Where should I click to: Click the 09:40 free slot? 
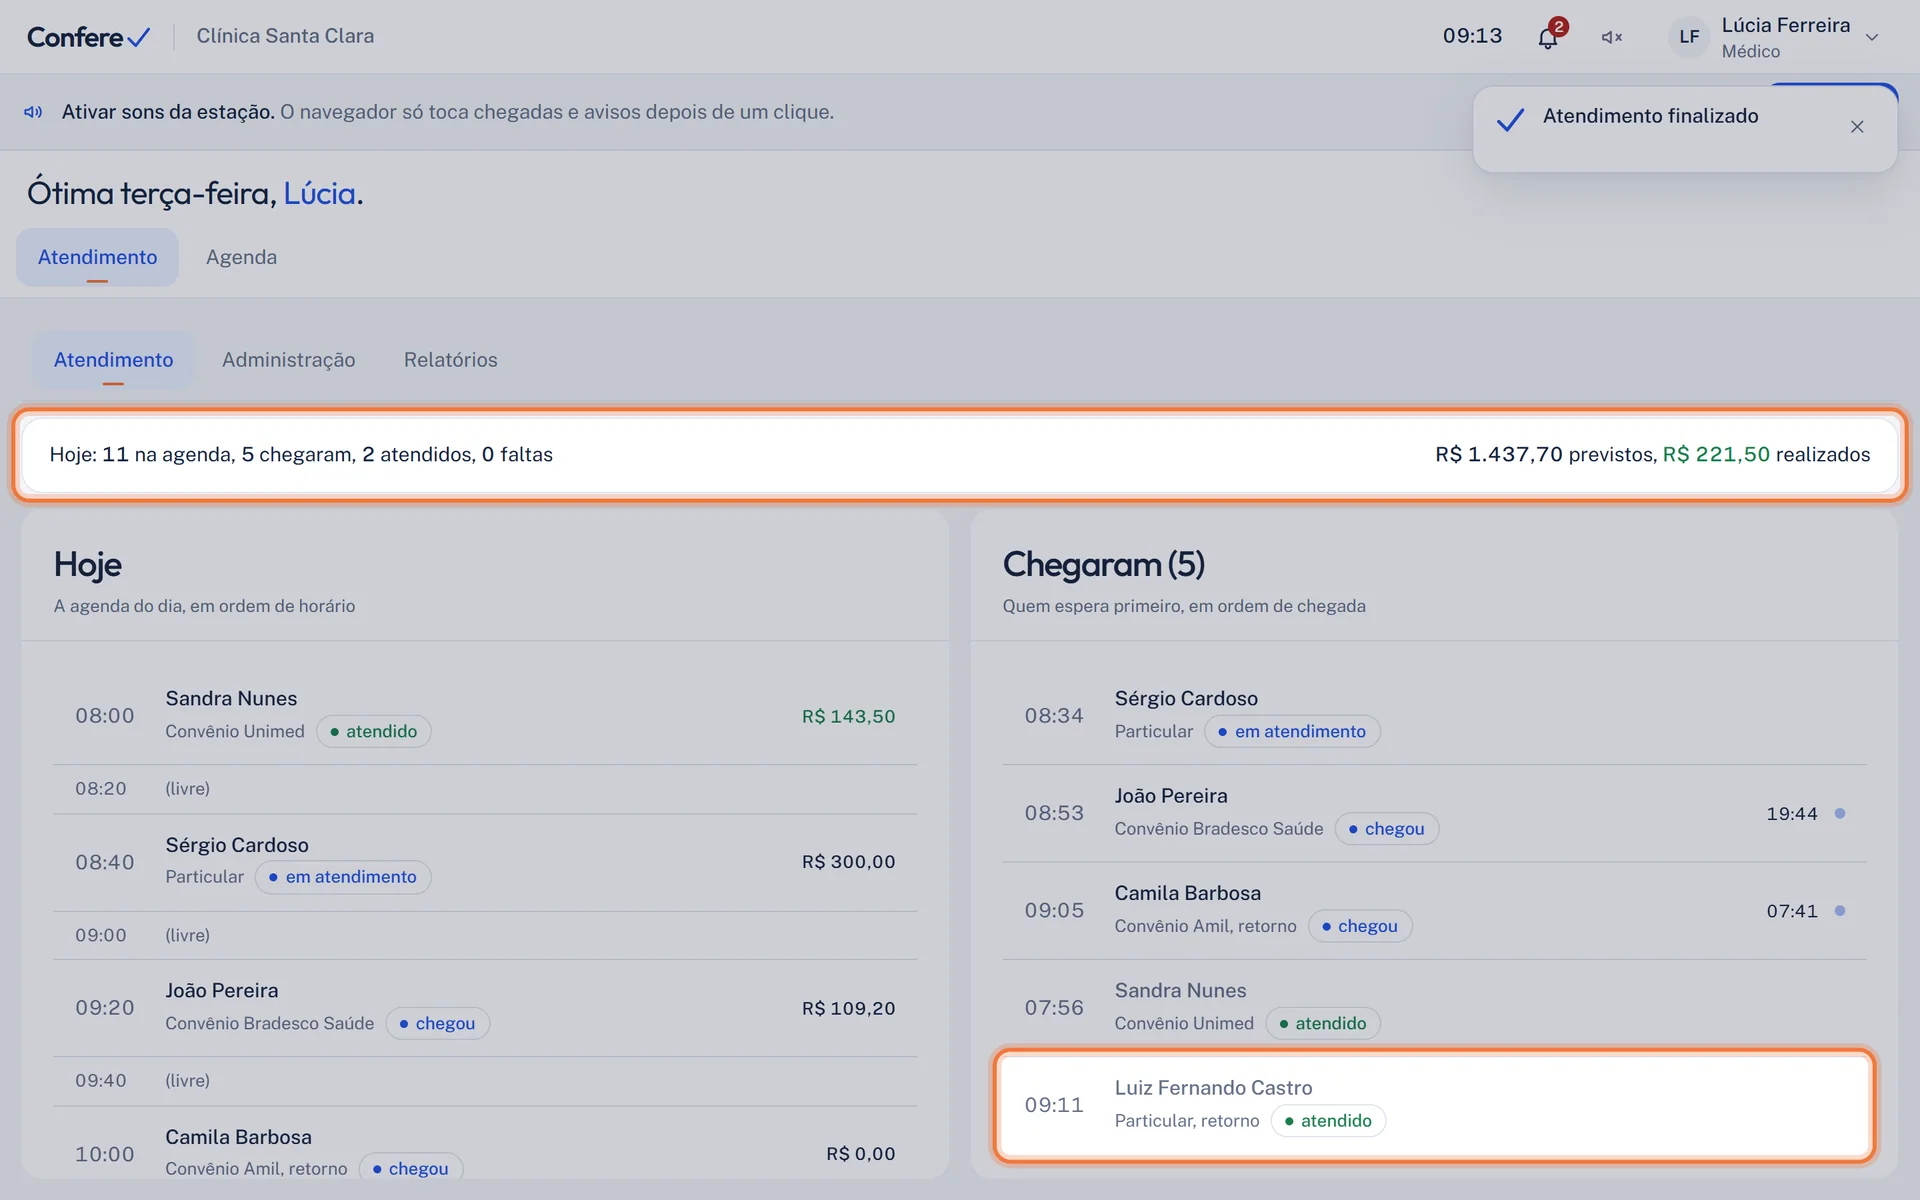click(x=485, y=1081)
